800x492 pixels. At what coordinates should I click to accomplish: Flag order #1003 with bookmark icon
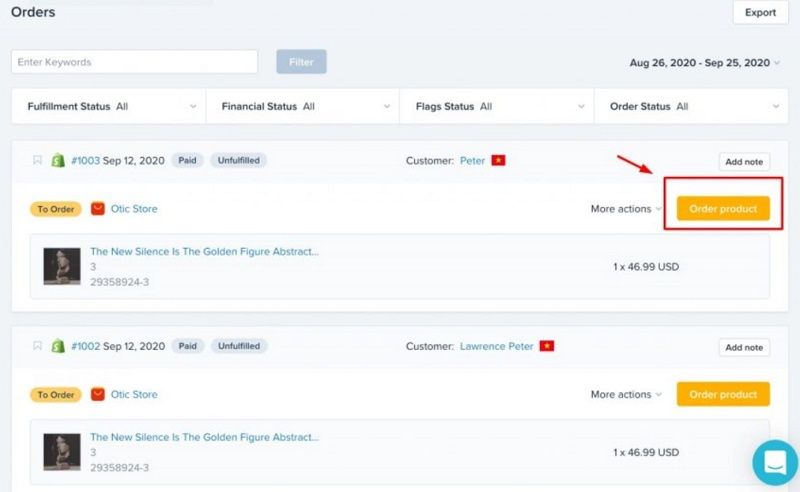point(37,160)
